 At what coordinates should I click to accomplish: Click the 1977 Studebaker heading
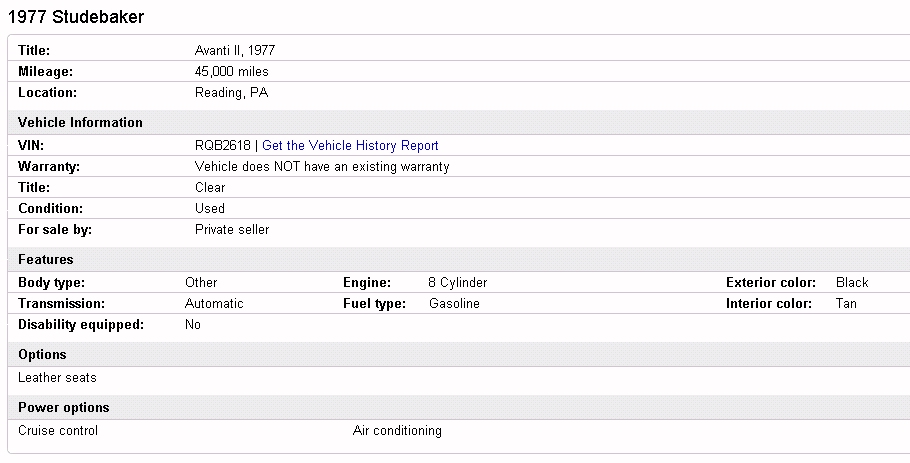pos(75,17)
